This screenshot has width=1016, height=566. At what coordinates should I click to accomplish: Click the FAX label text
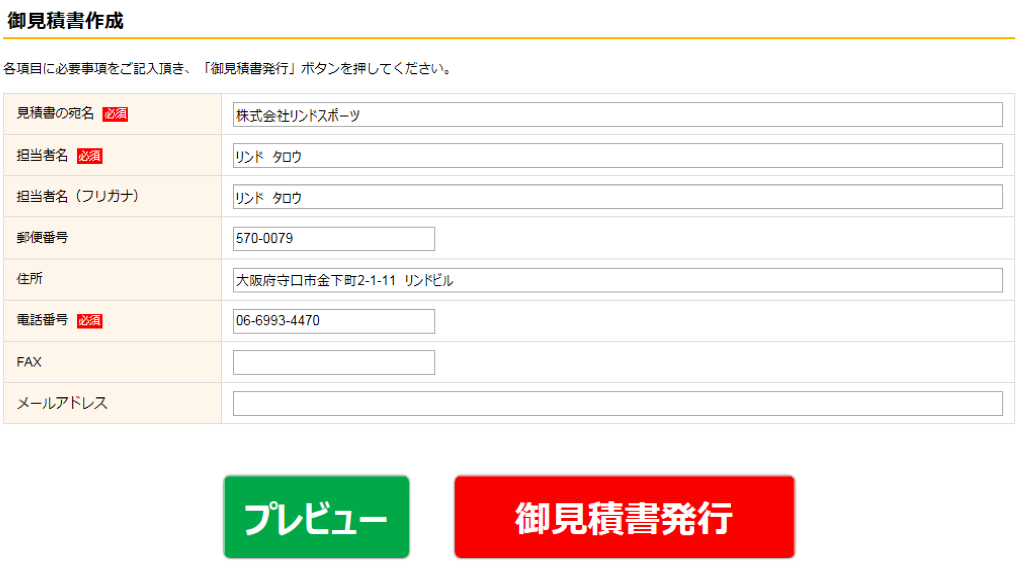[29, 362]
